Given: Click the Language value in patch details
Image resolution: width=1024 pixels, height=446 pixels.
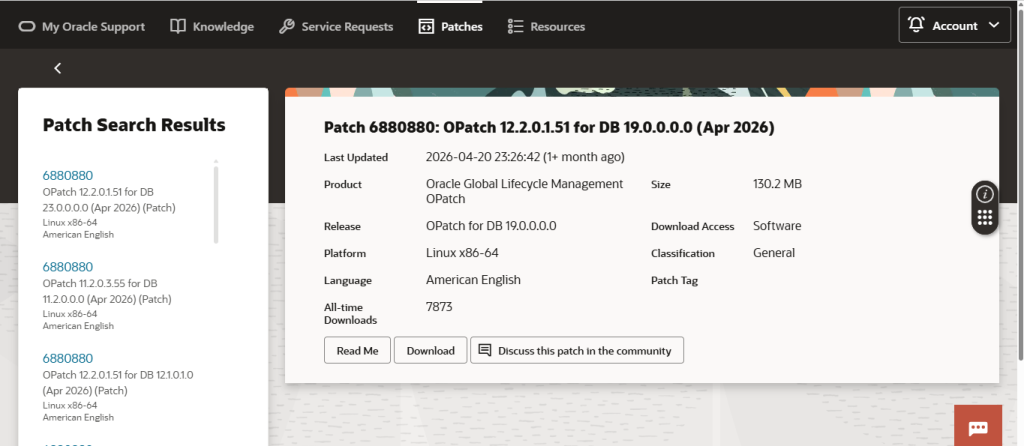Looking at the screenshot, I should tap(473, 279).
